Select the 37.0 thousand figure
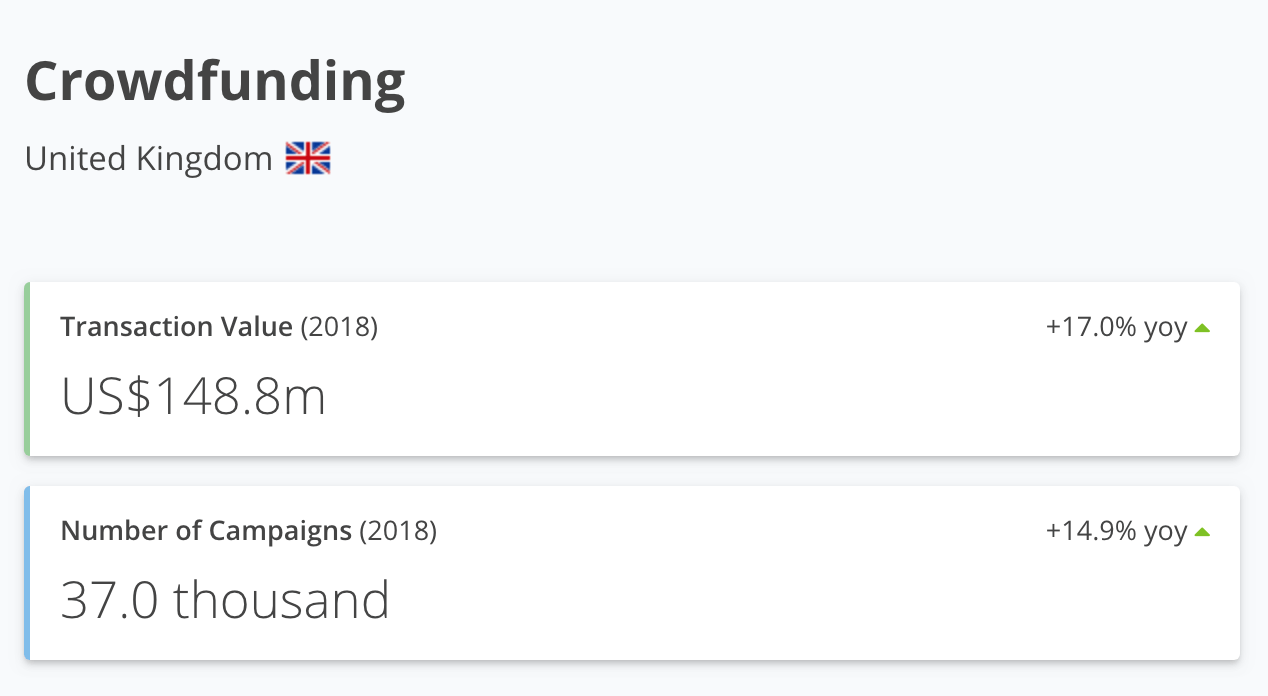The height and width of the screenshot is (696, 1268). click(x=225, y=600)
